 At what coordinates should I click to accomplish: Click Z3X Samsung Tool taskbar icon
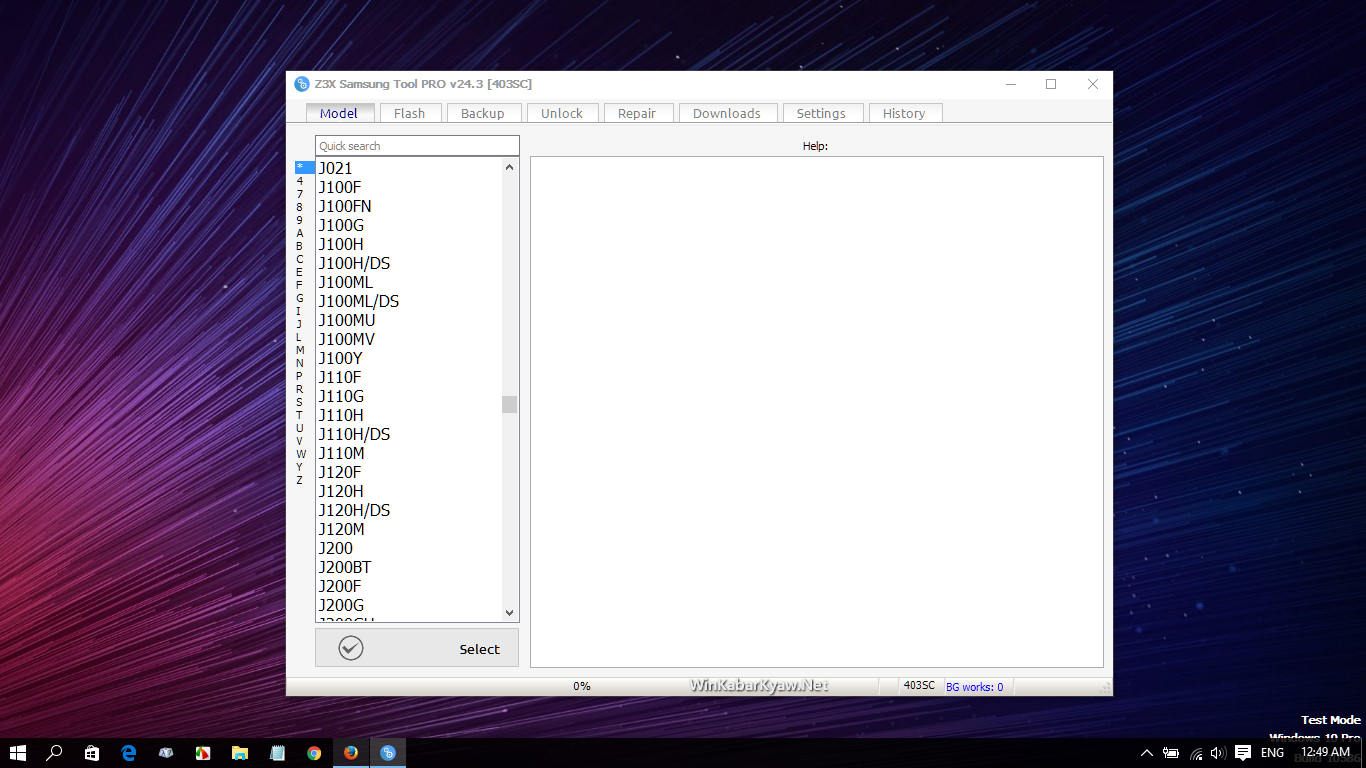pos(388,753)
